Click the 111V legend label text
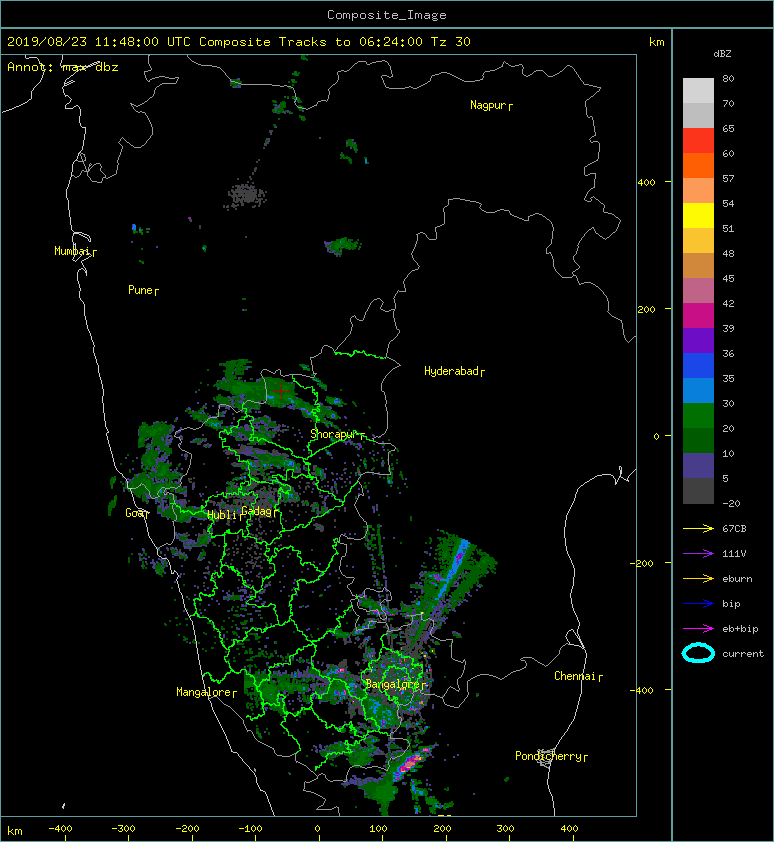This screenshot has height=842, width=774. click(x=734, y=554)
